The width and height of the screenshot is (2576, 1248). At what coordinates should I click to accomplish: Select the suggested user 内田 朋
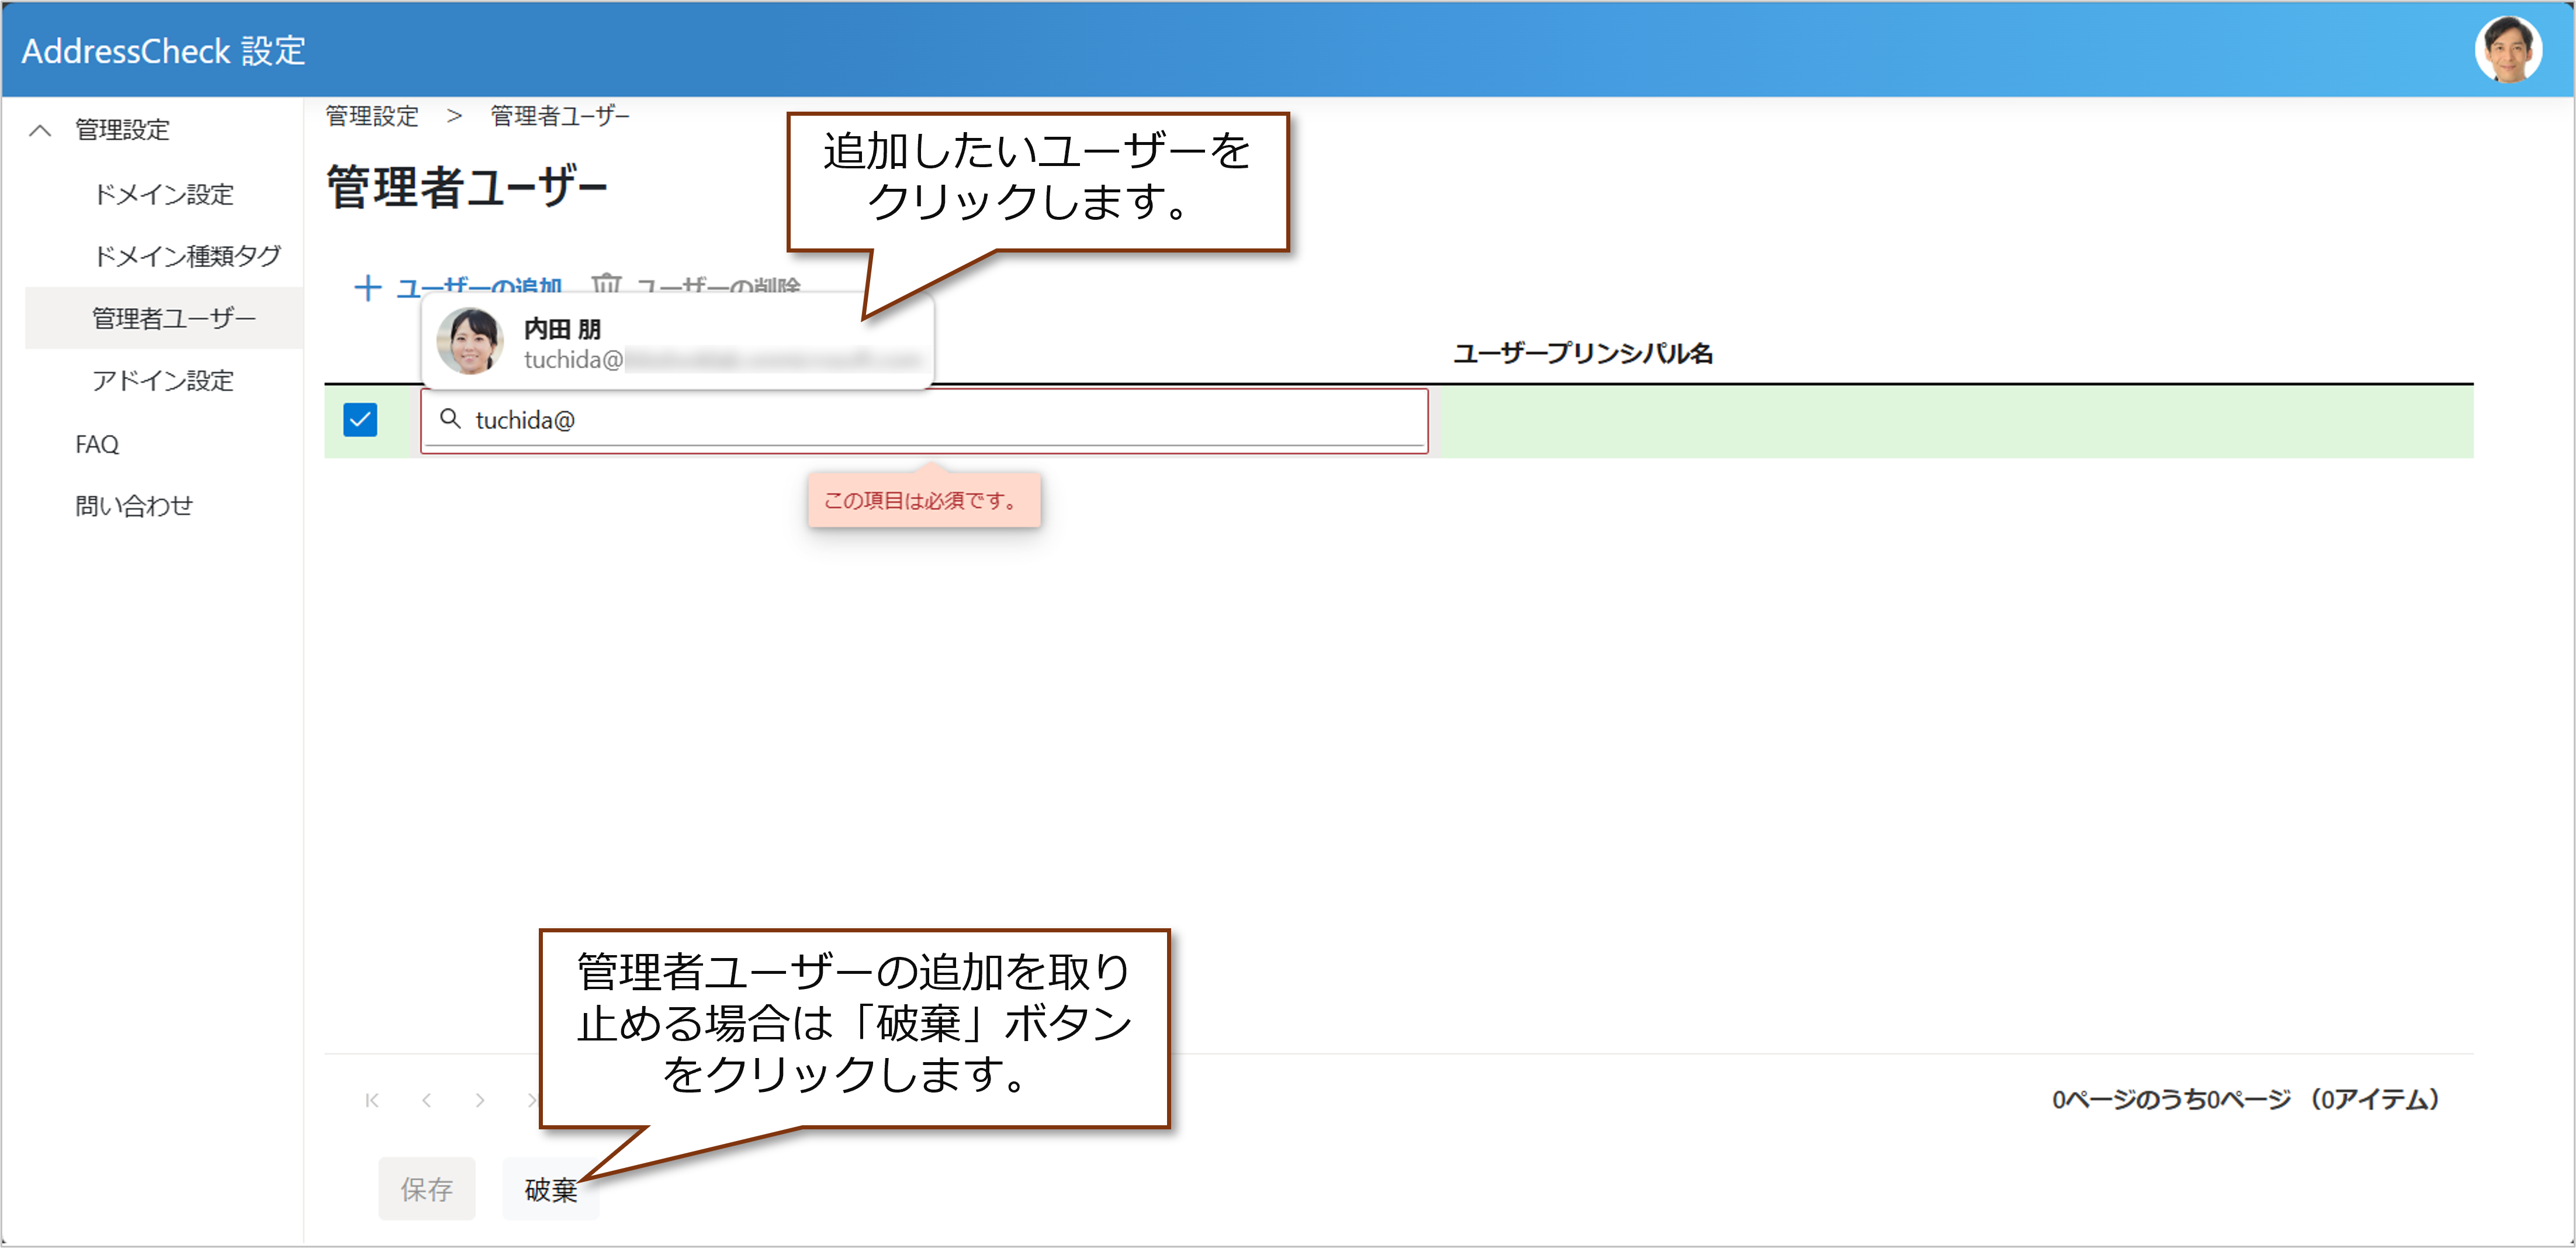pos(677,342)
